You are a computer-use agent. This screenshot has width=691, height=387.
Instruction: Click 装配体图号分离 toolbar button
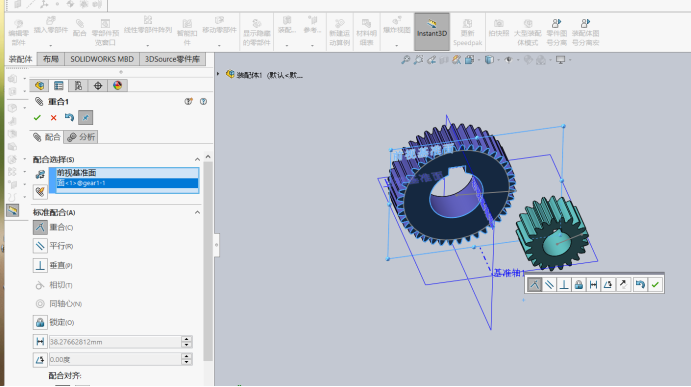[585, 32]
